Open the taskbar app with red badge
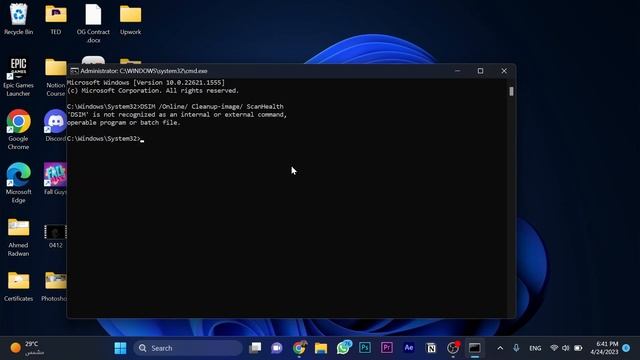The height and width of the screenshot is (360, 640). pyautogui.click(x=453, y=348)
